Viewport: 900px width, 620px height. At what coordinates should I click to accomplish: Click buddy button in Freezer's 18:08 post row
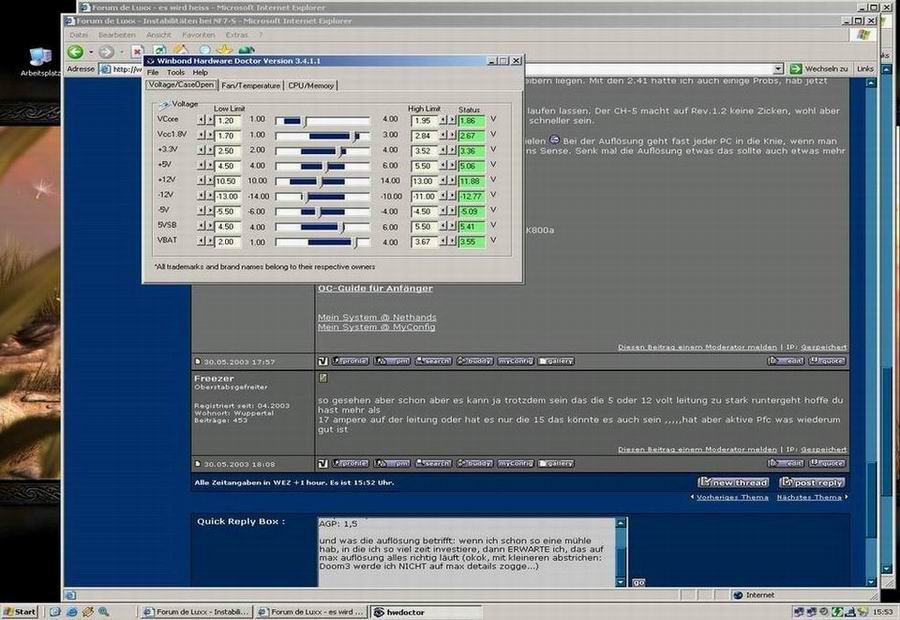click(475, 463)
